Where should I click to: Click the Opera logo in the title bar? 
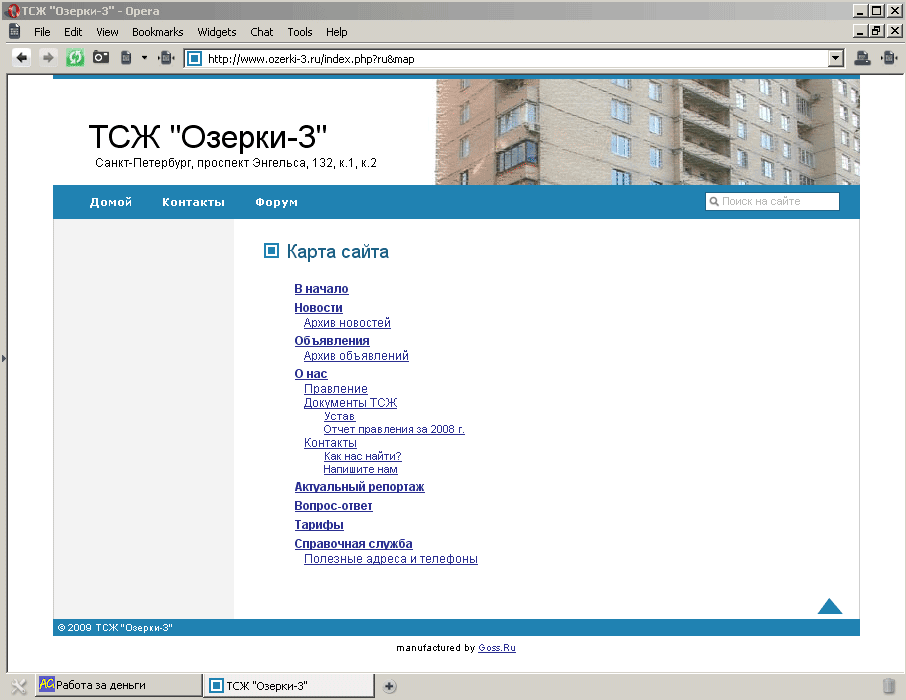pyautogui.click(x=13, y=10)
